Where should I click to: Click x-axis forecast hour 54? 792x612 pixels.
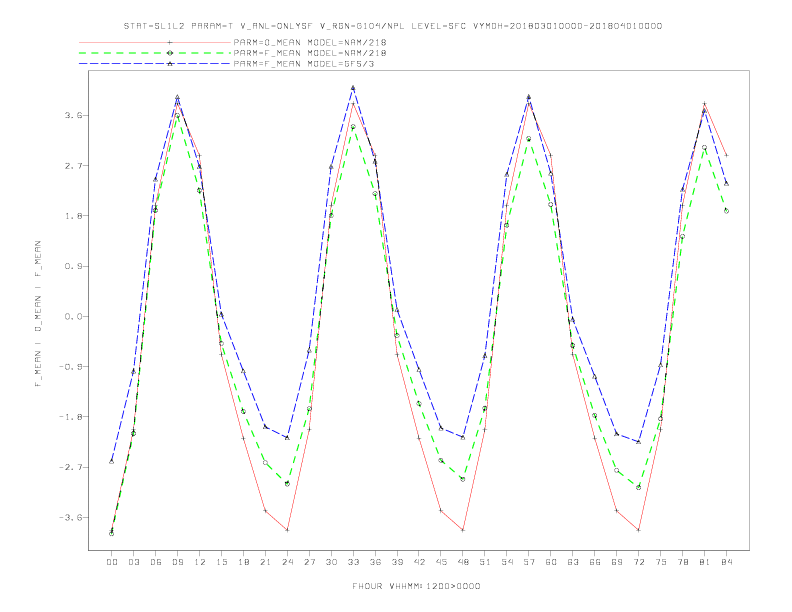coord(507,562)
